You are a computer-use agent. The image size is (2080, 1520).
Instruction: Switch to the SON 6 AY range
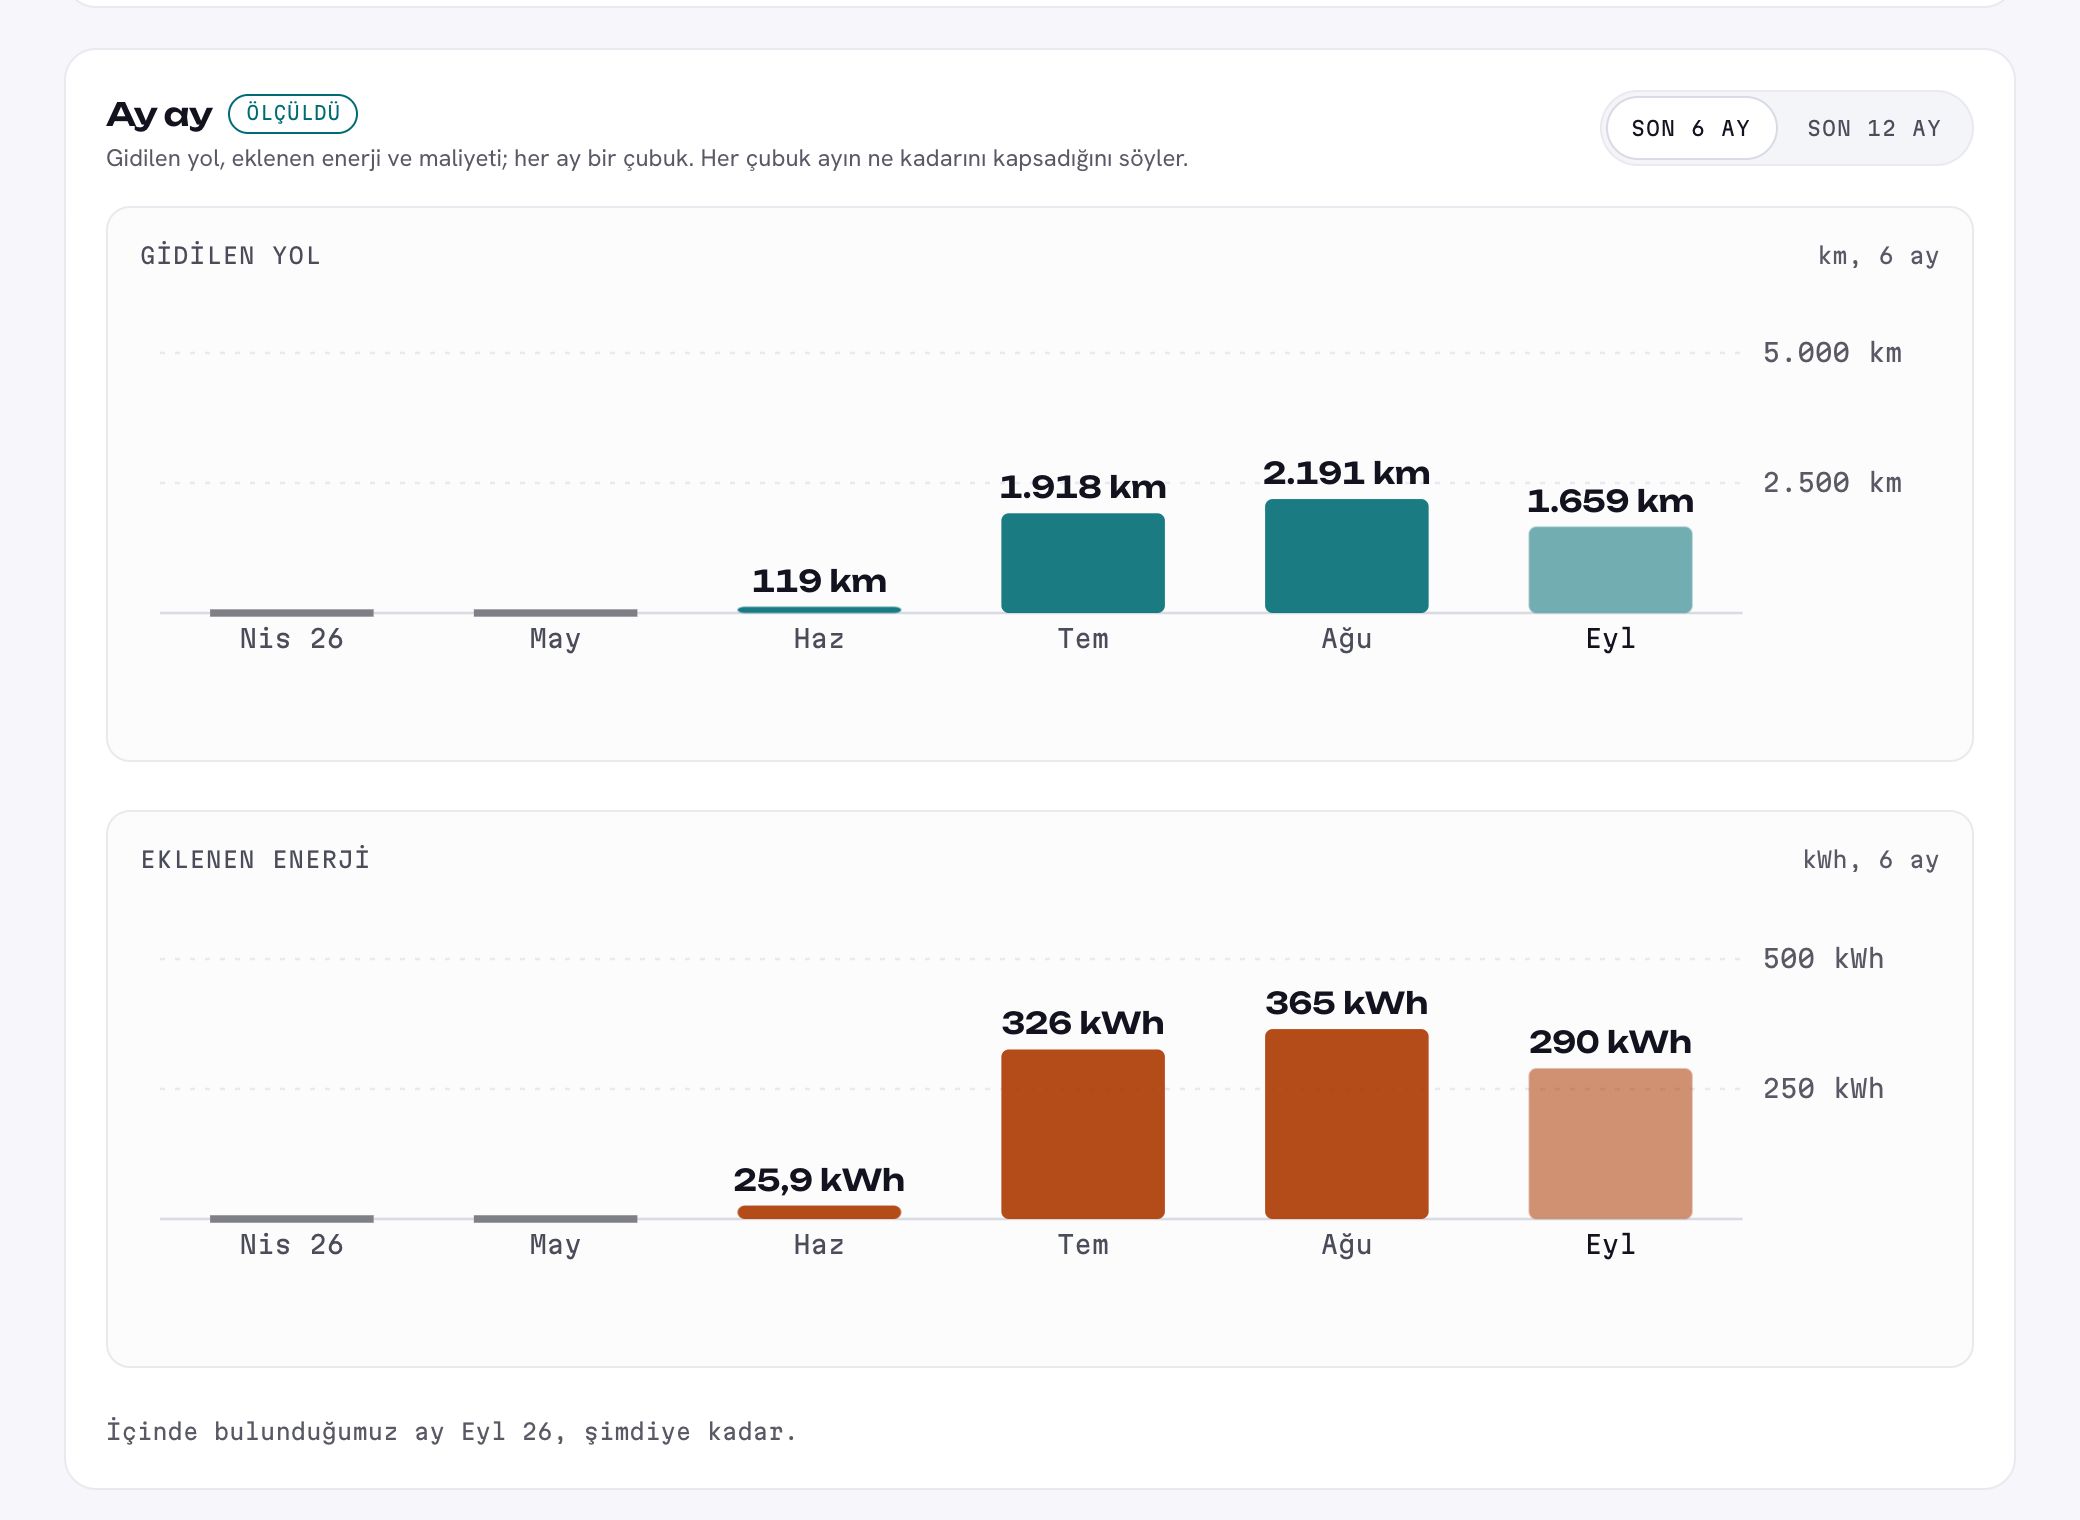(1691, 128)
